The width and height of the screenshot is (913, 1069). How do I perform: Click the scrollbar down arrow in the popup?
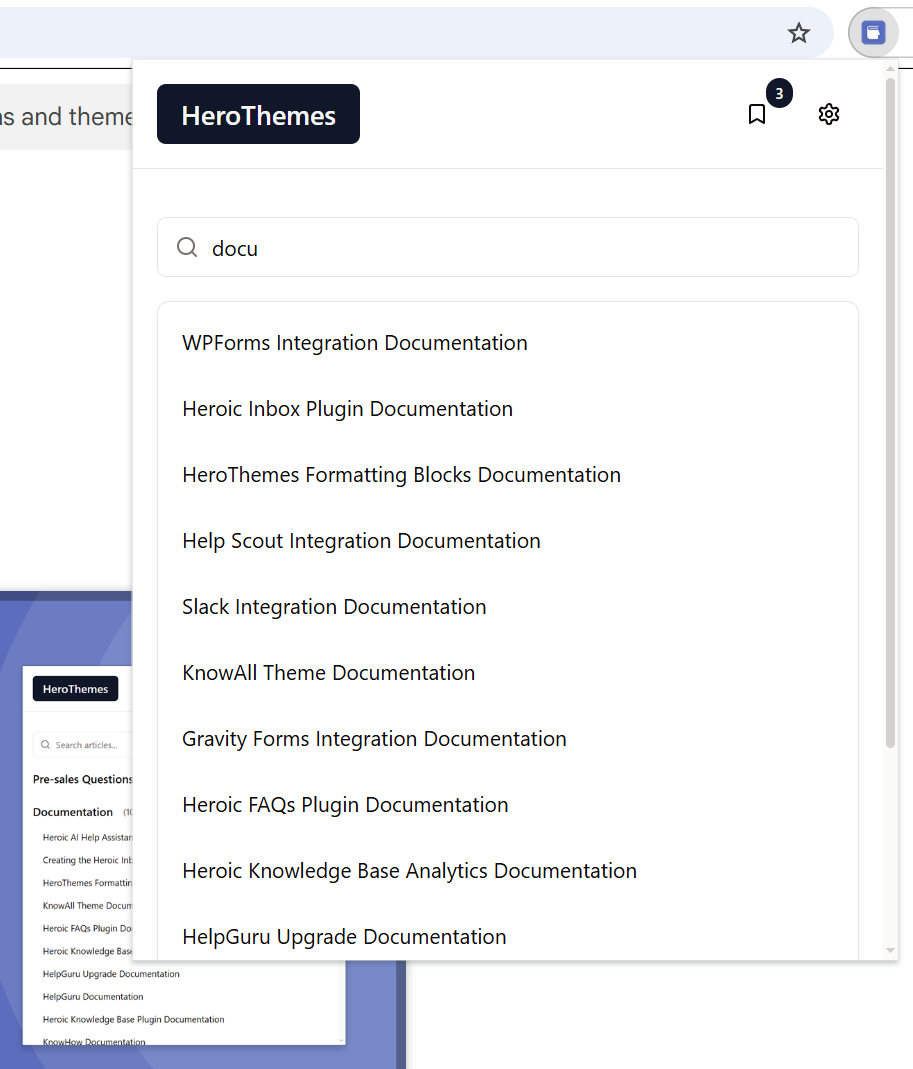890,950
